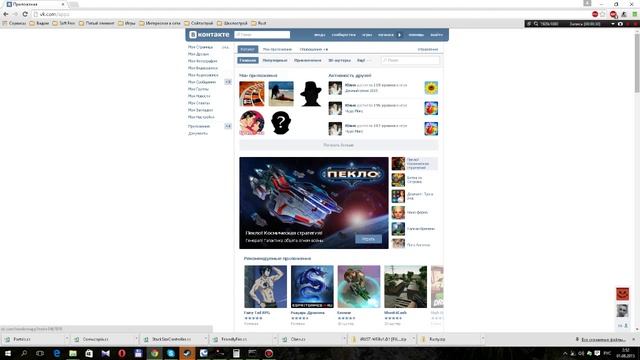Focus the apps catalog search field
The image size is (640, 360).
pyautogui.click(x=410, y=60)
